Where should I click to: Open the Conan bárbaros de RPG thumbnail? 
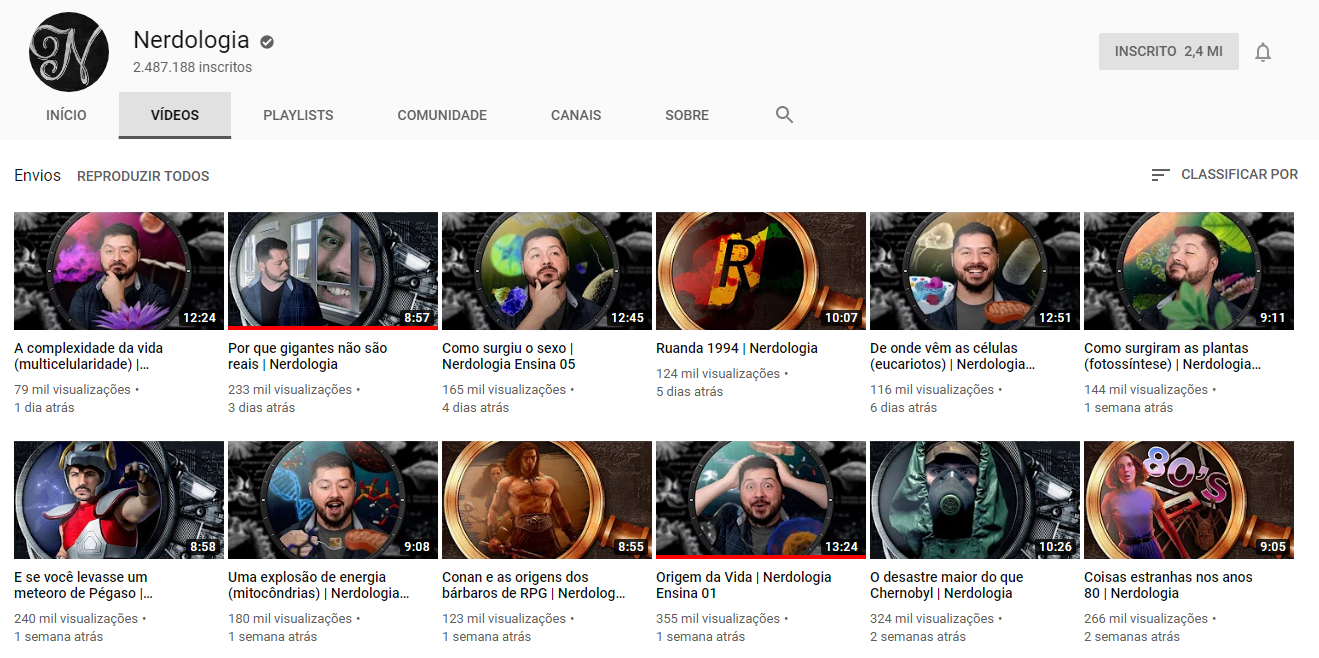(547, 500)
